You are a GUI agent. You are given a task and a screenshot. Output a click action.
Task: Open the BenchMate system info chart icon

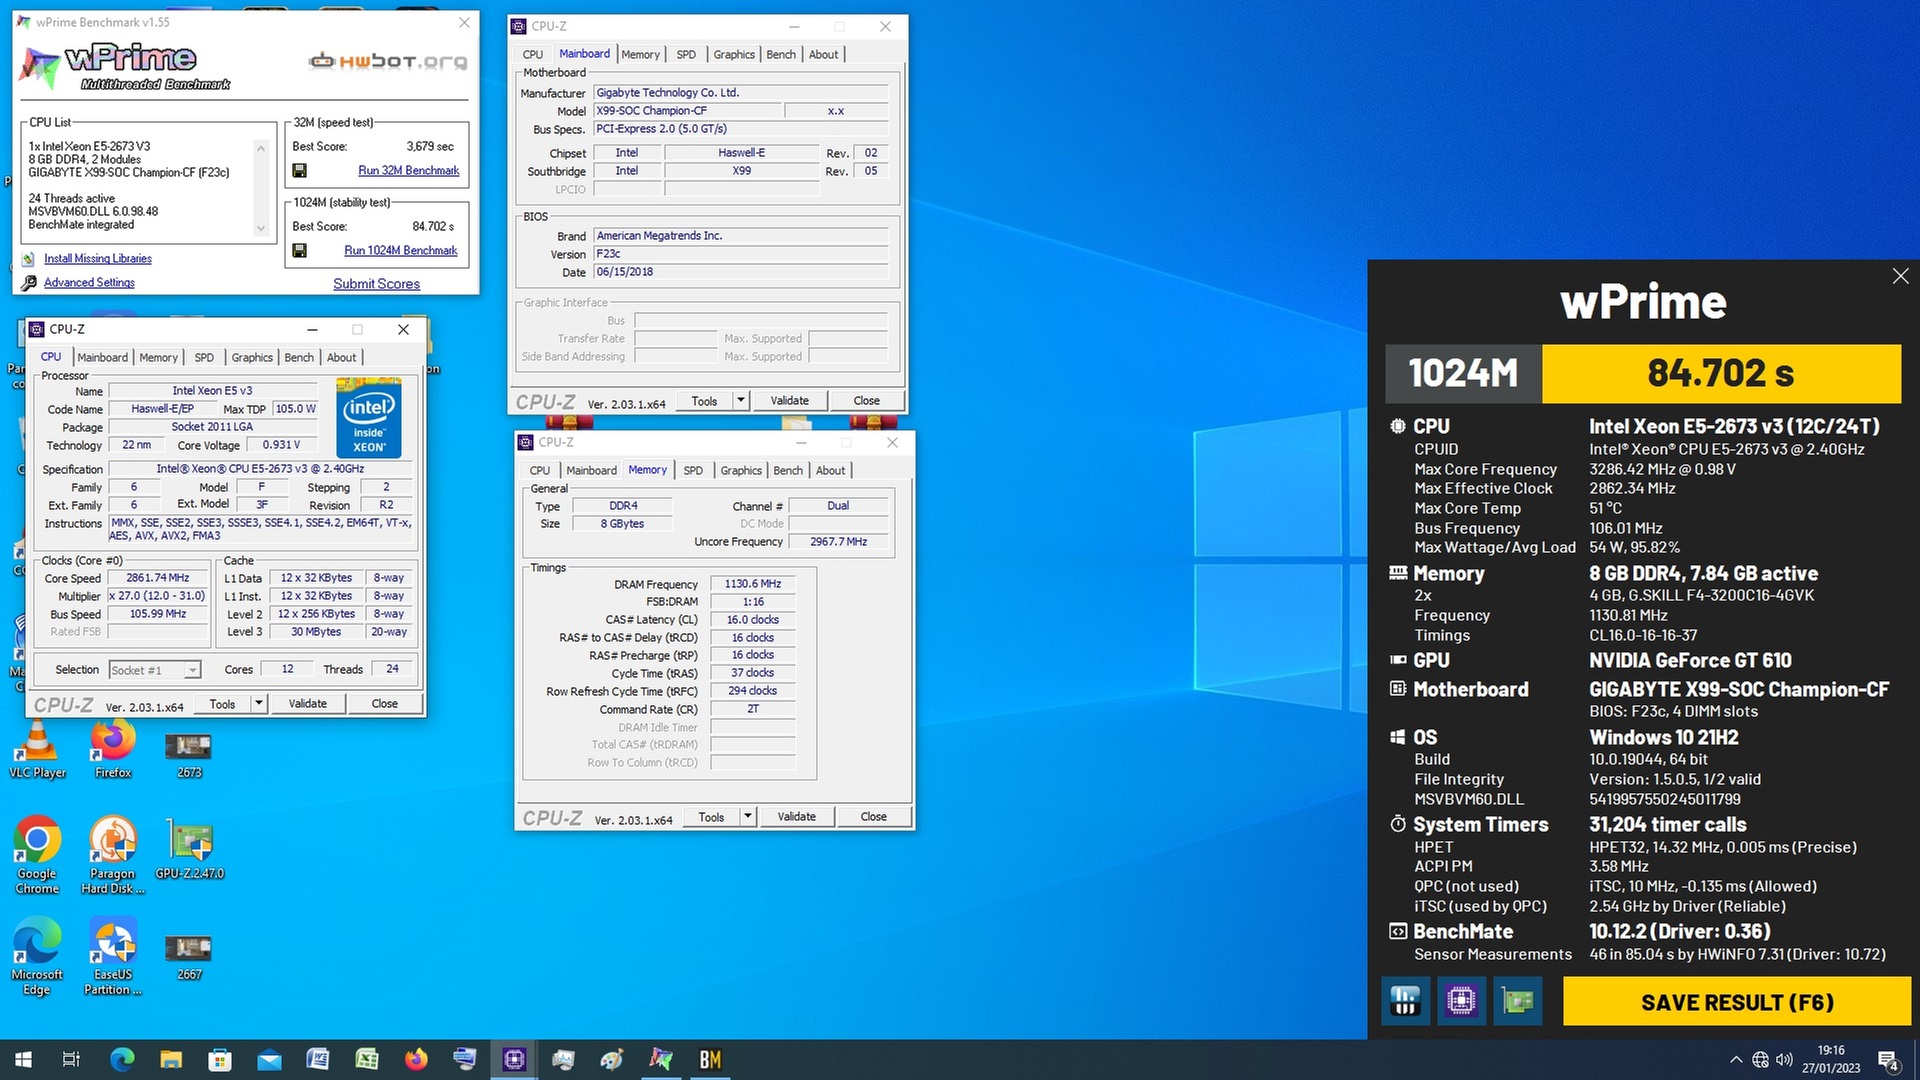coord(1405,1001)
